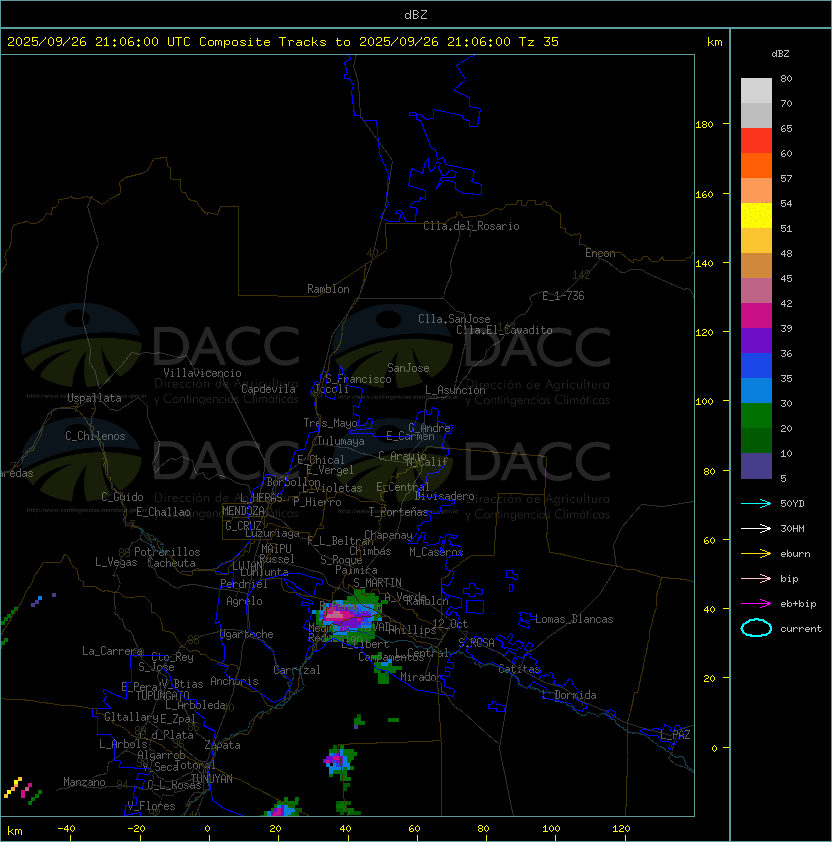The height and width of the screenshot is (842, 832).
Task: Click the Ramblon label in the north
Action: pyautogui.click(x=328, y=289)
